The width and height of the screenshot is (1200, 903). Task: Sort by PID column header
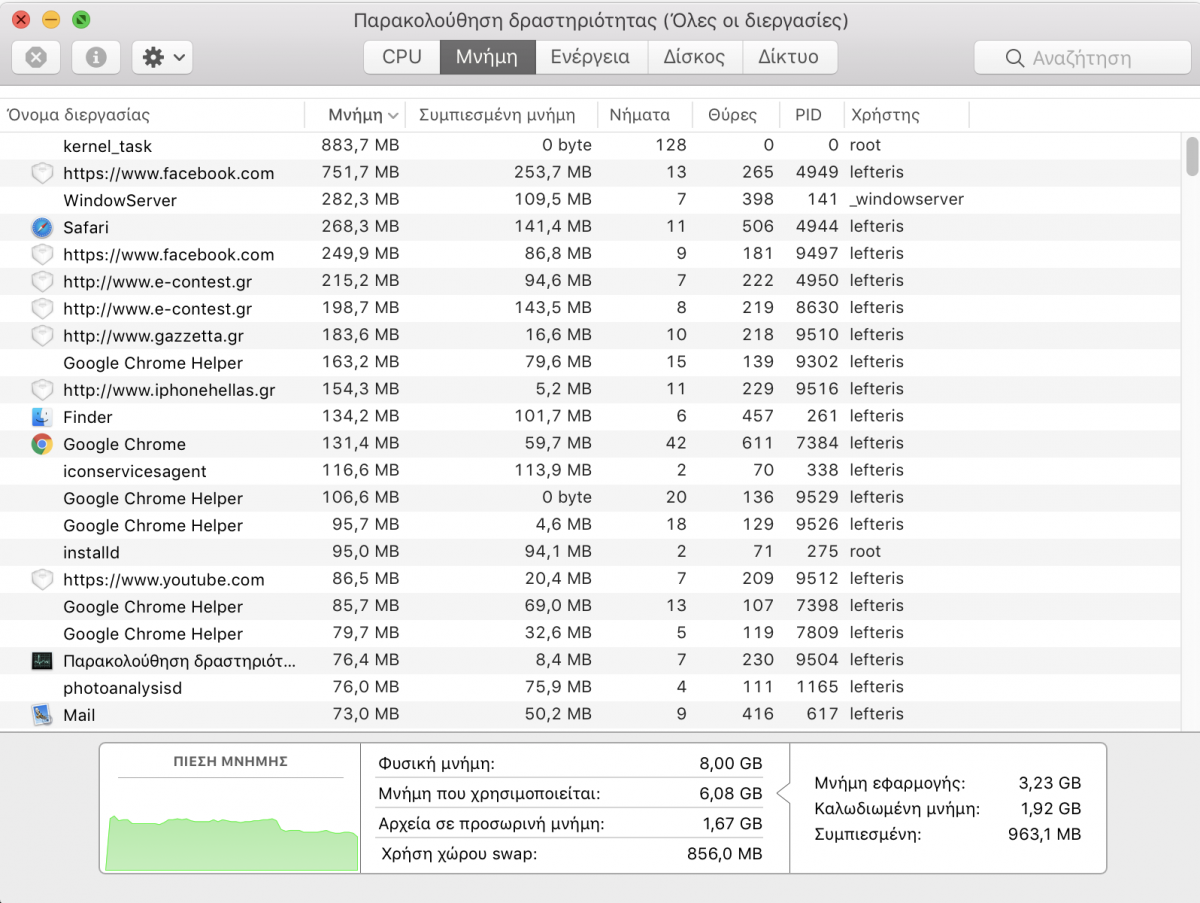[812, 115]
